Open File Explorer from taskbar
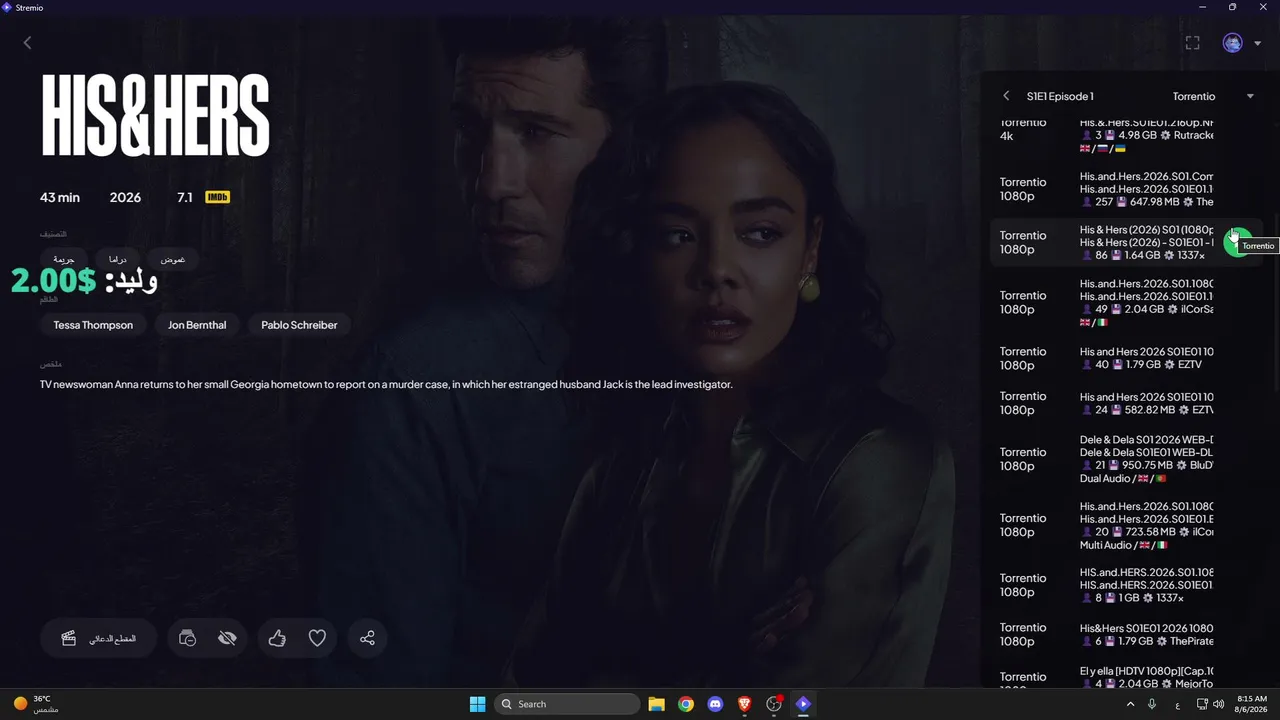1280x720 pixels. (x=656, y=704)
